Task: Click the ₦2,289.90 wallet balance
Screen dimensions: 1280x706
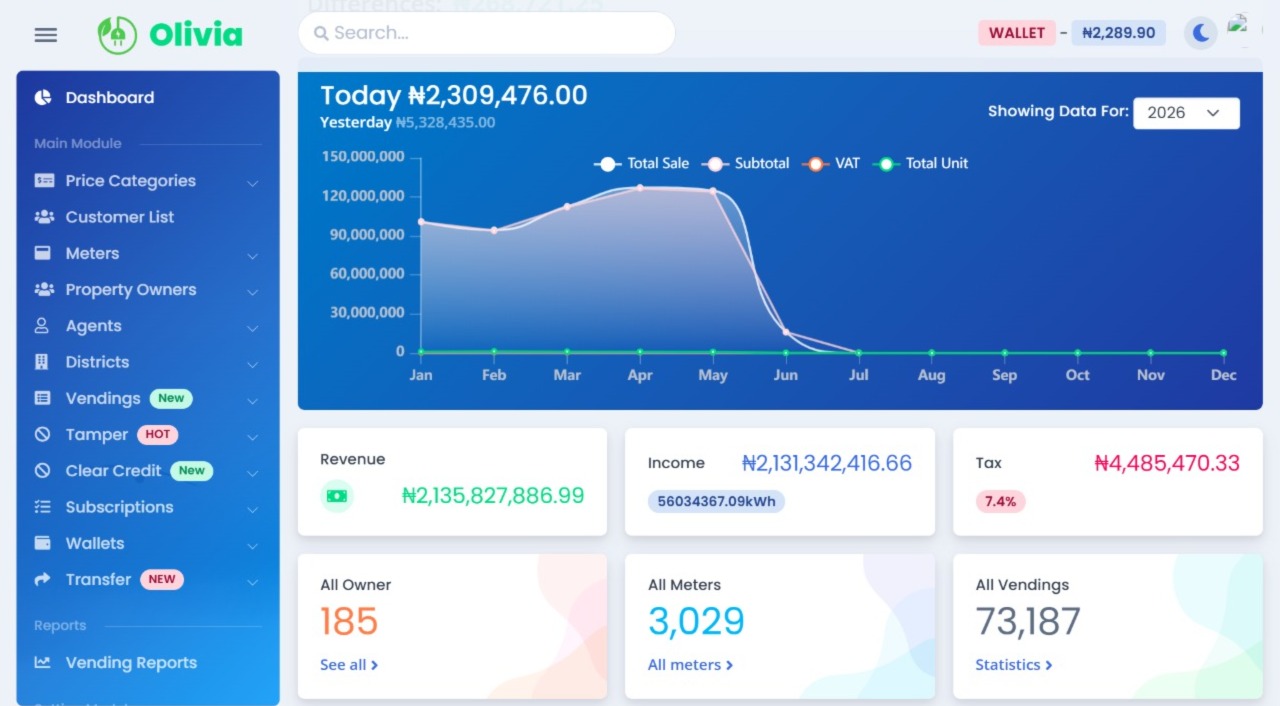Action: (1118, 33)
